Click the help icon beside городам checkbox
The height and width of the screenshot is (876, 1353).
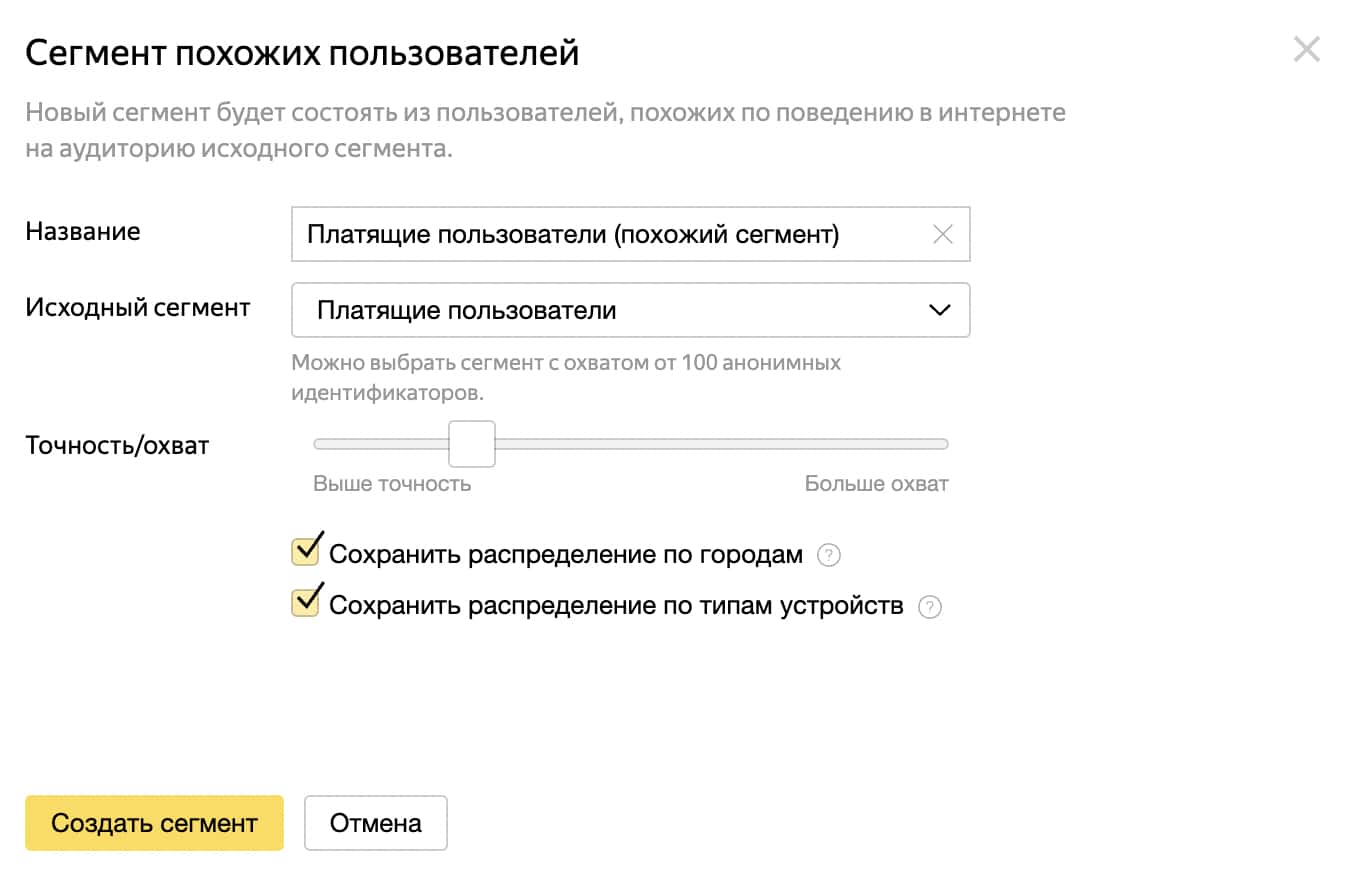829,553
